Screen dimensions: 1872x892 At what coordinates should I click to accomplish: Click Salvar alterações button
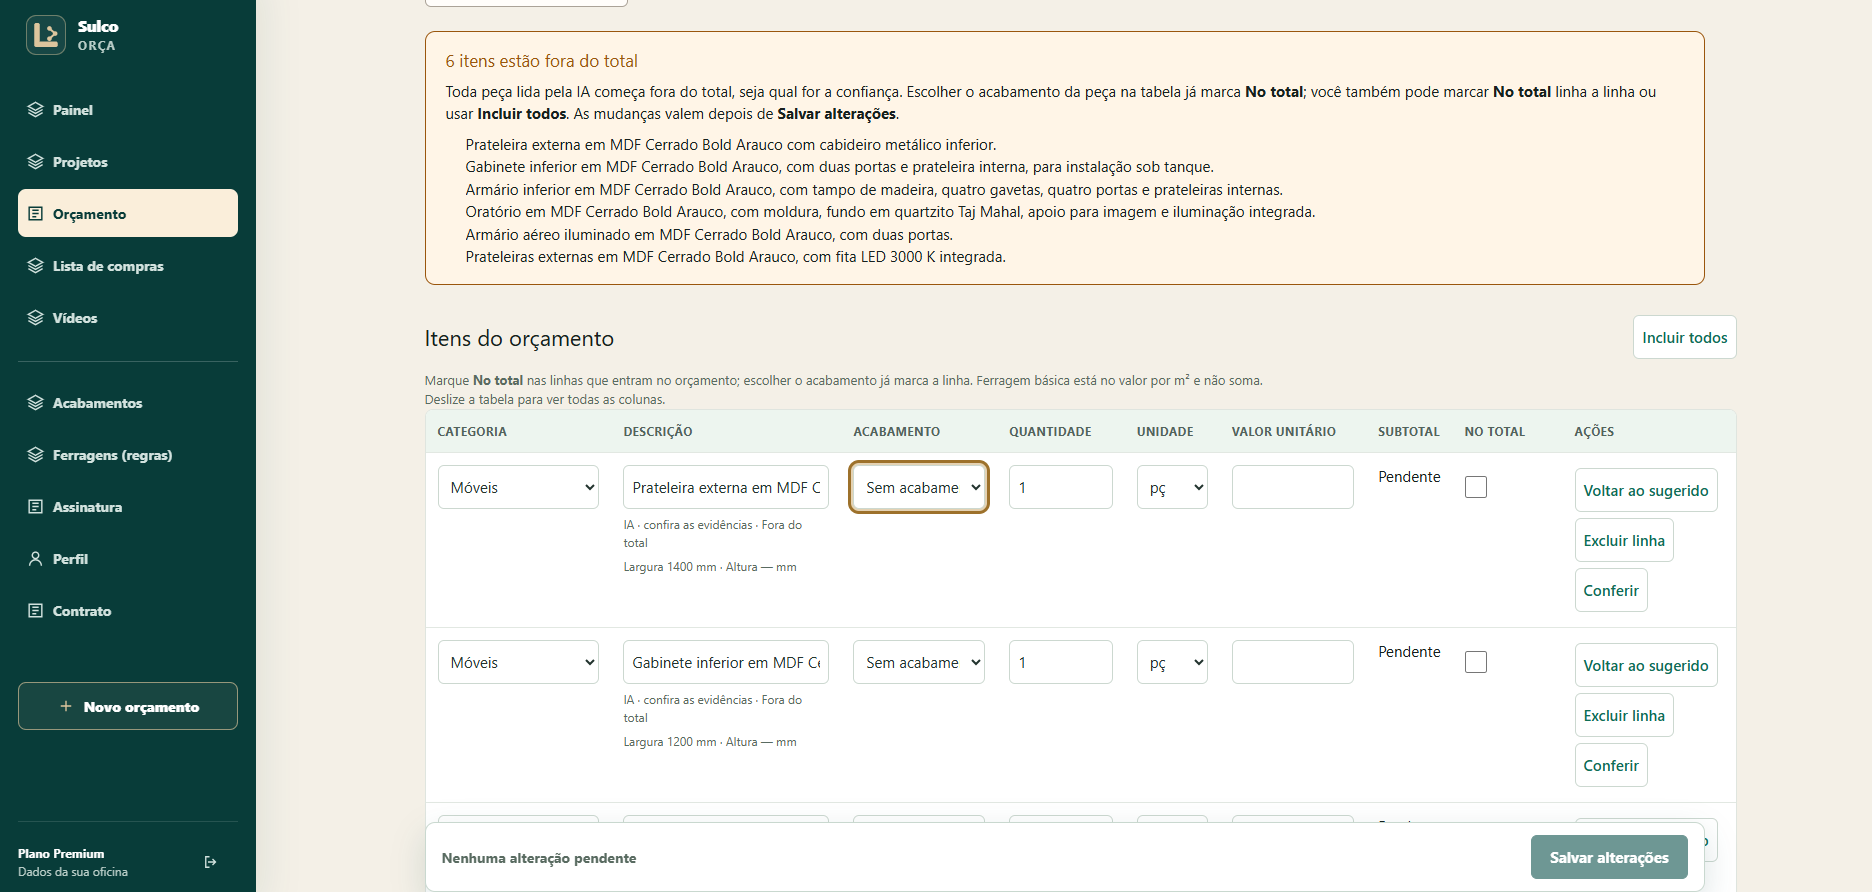pyautogui.click(x=1609, y=858)
